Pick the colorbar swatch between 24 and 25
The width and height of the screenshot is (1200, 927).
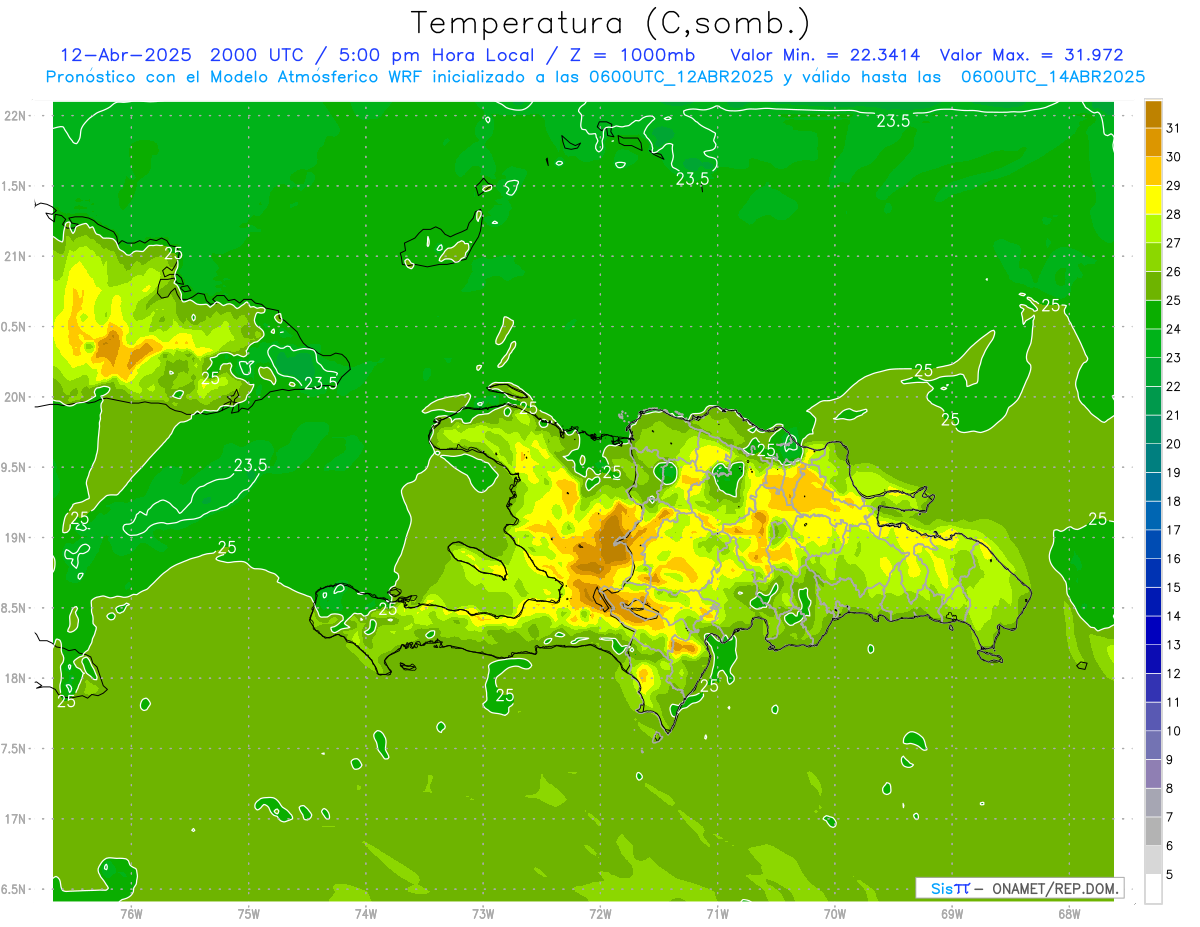pyautogui.click(x=1153, y=315)
